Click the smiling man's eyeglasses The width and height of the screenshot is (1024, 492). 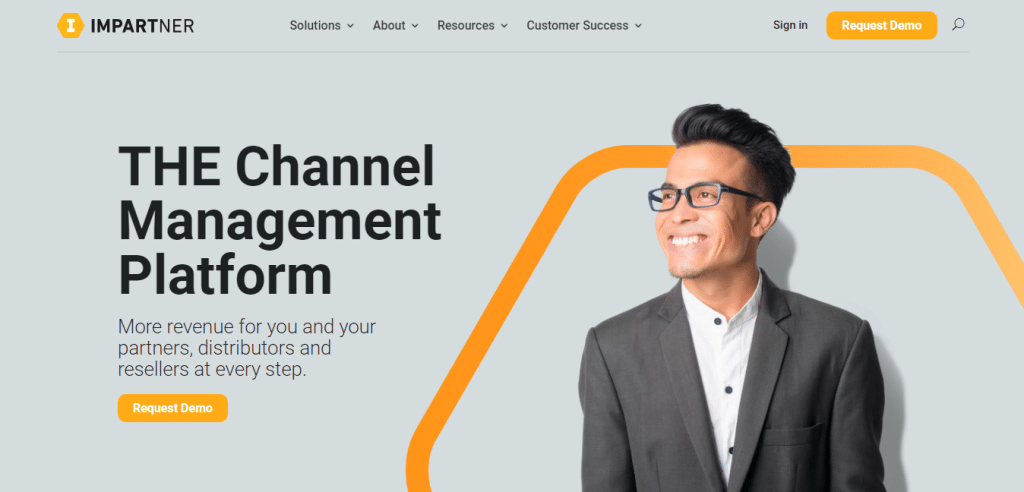pyautogui.click(x=705, y=197)
